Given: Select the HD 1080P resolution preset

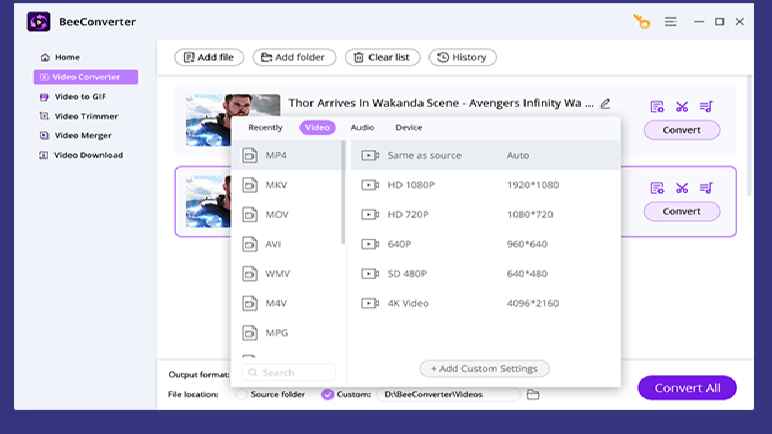Looking at the screenshot, I should click(x=412, y=185).
